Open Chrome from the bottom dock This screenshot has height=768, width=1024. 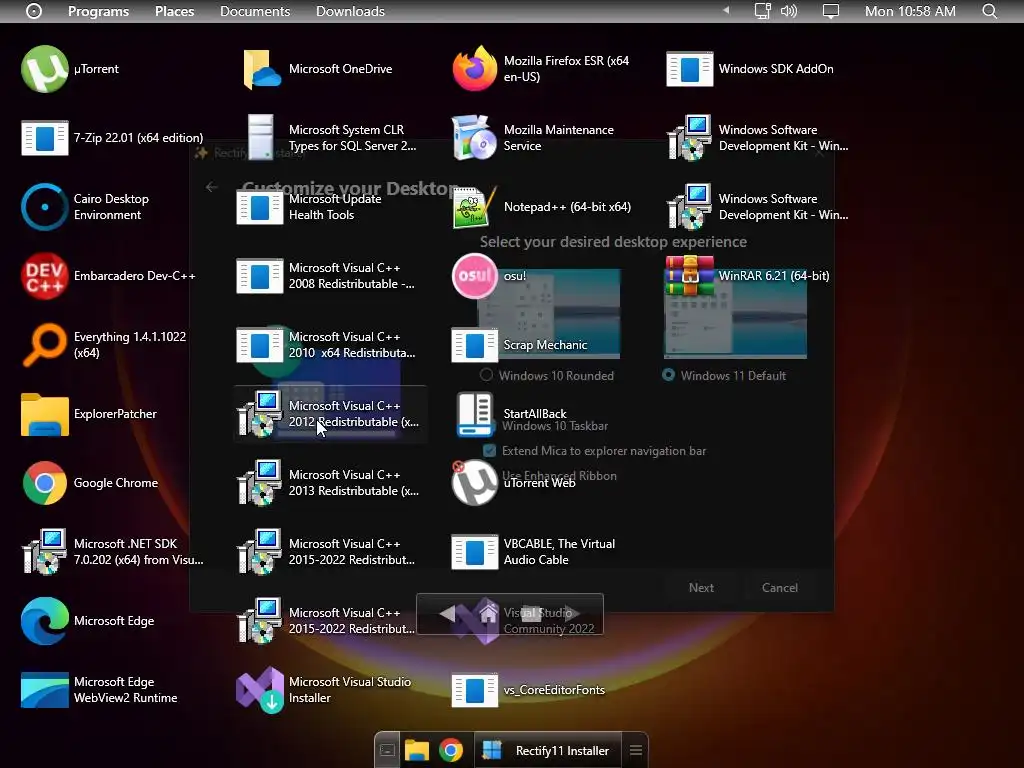point(451,750)
